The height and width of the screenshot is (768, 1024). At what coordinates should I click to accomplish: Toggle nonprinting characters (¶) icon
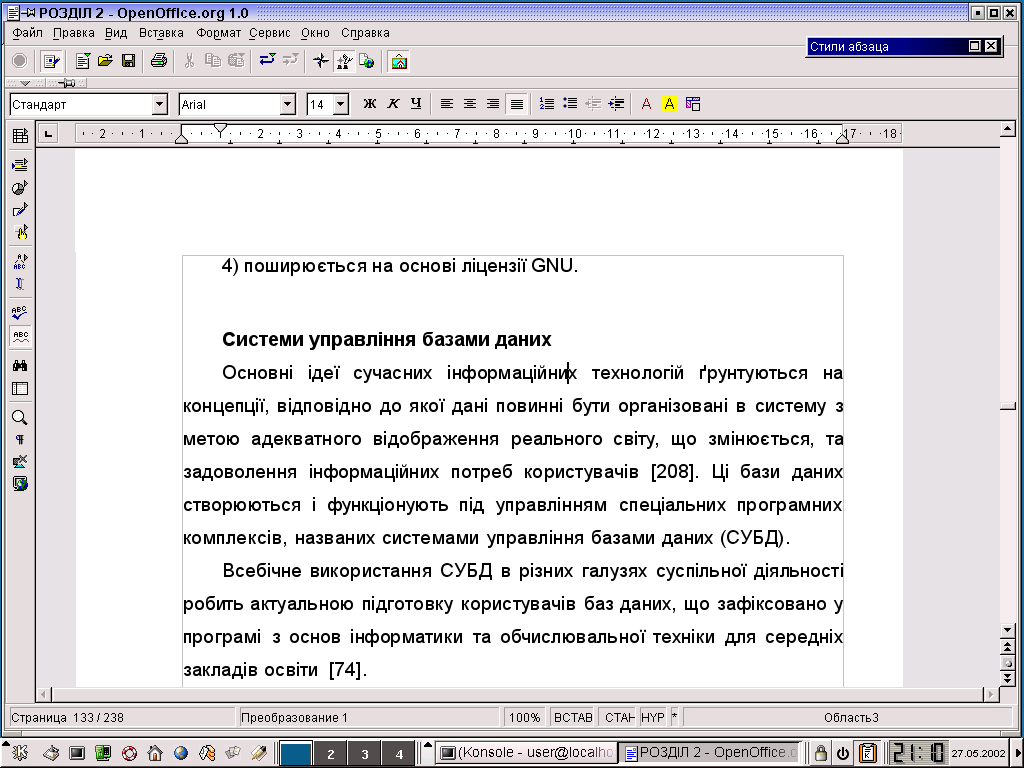point(19,440)
